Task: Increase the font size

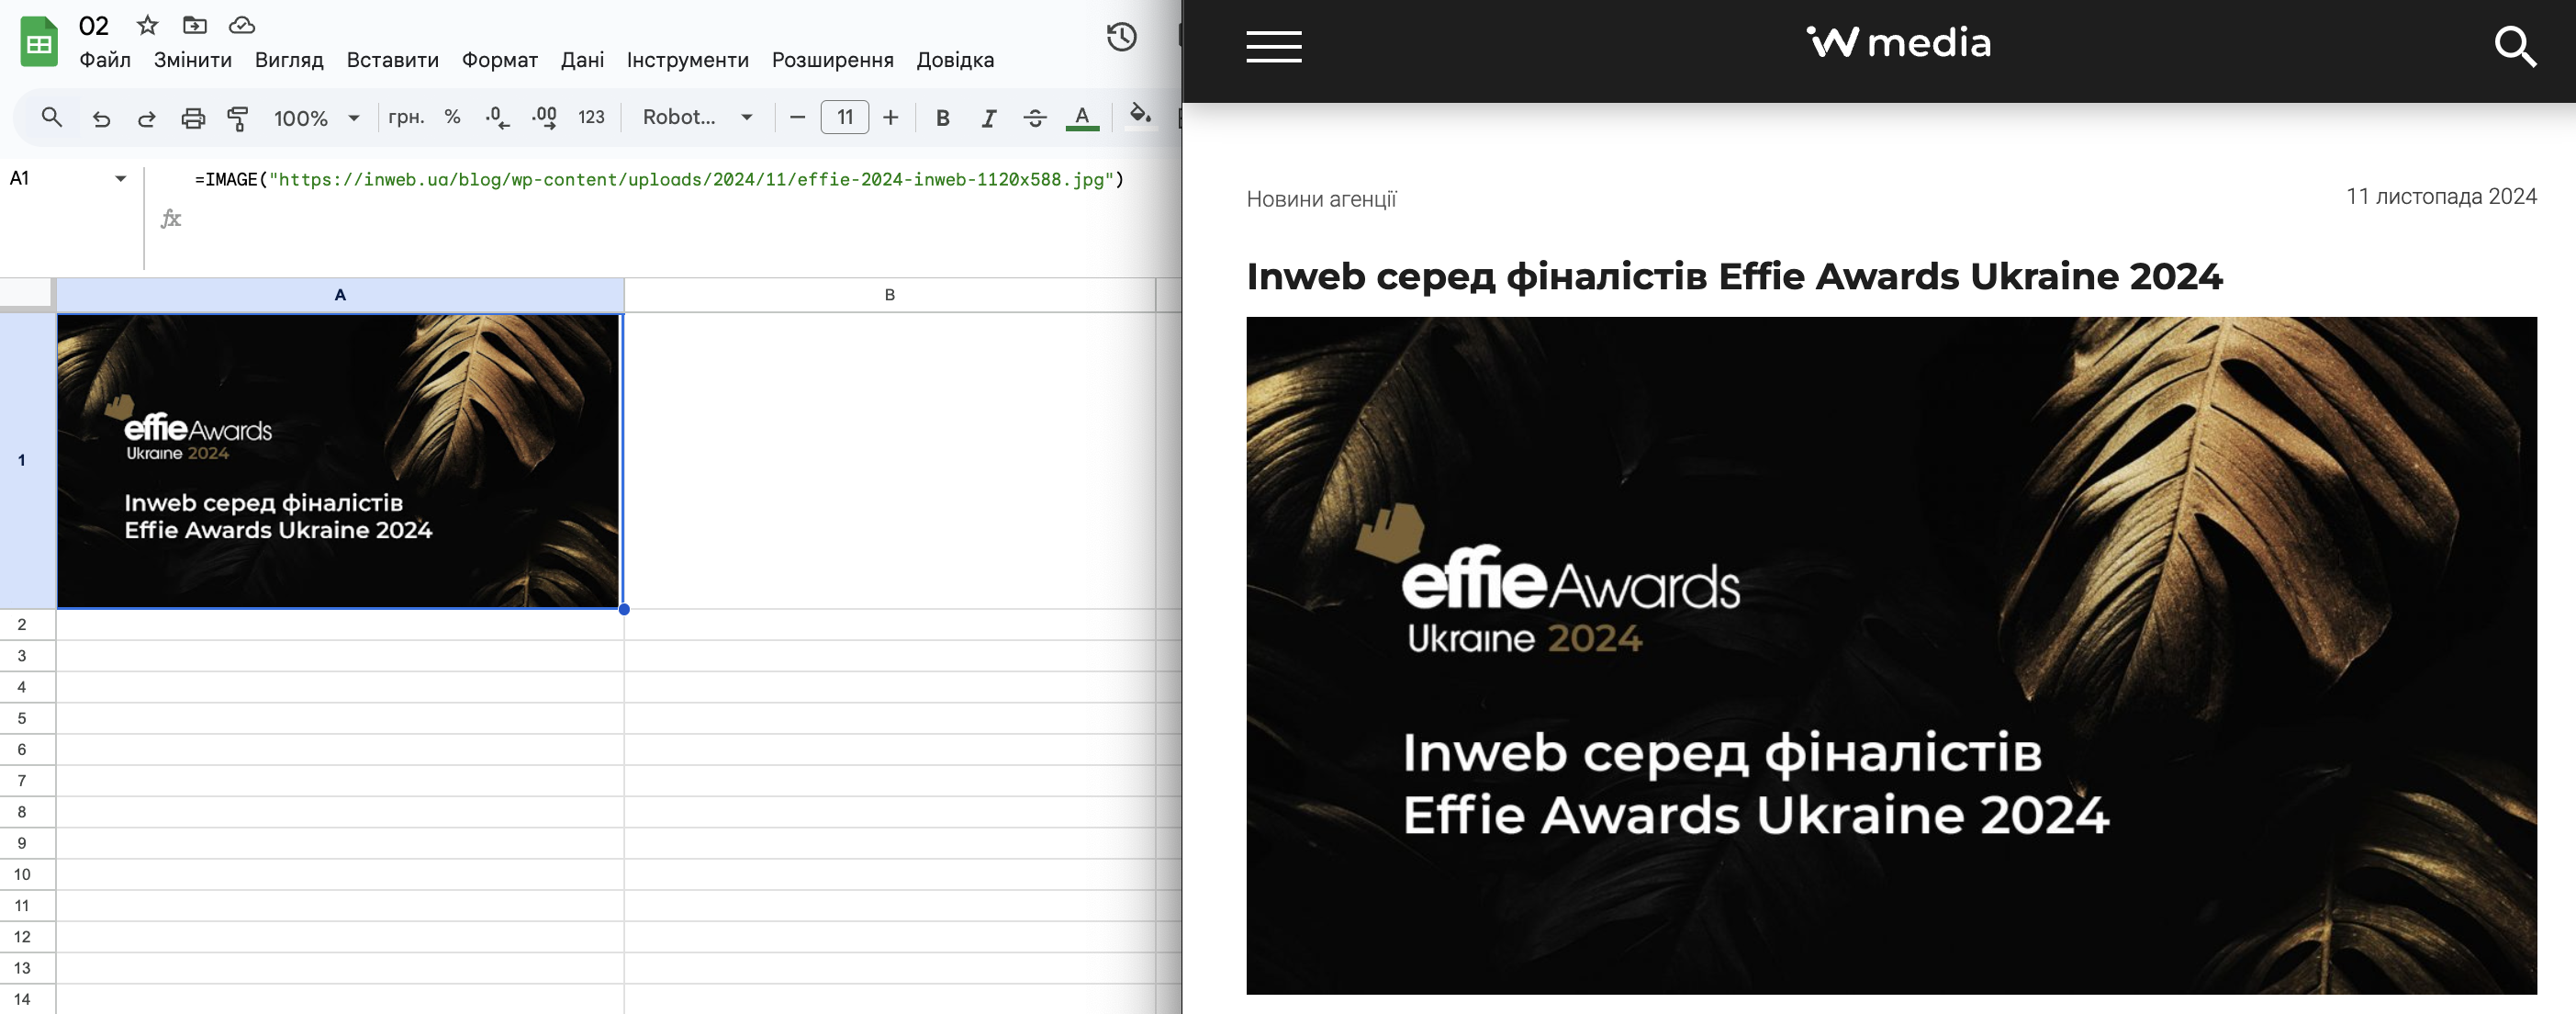Action: pyautogui.click(x=891, y=118)
